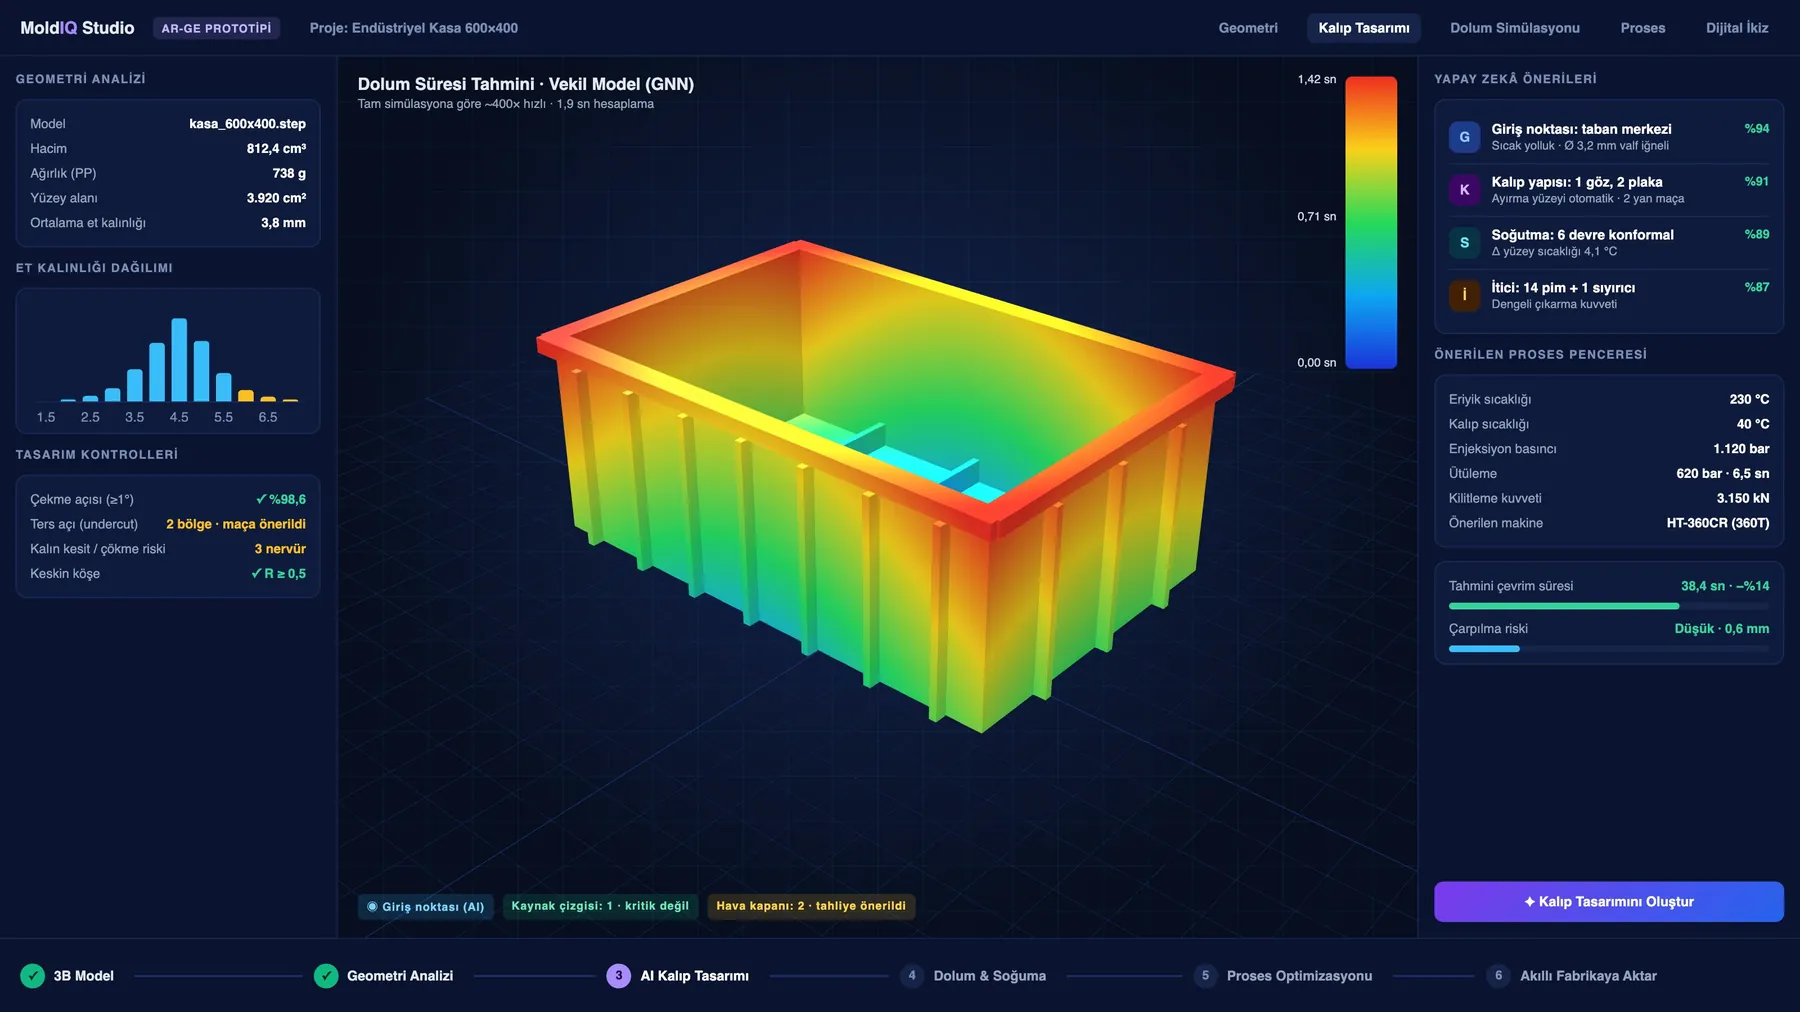Image resolution: width=1800 pixels, height=1012 pixels.
Task: Click the purple K mold structure icon
Action: tap(1464, 190)
